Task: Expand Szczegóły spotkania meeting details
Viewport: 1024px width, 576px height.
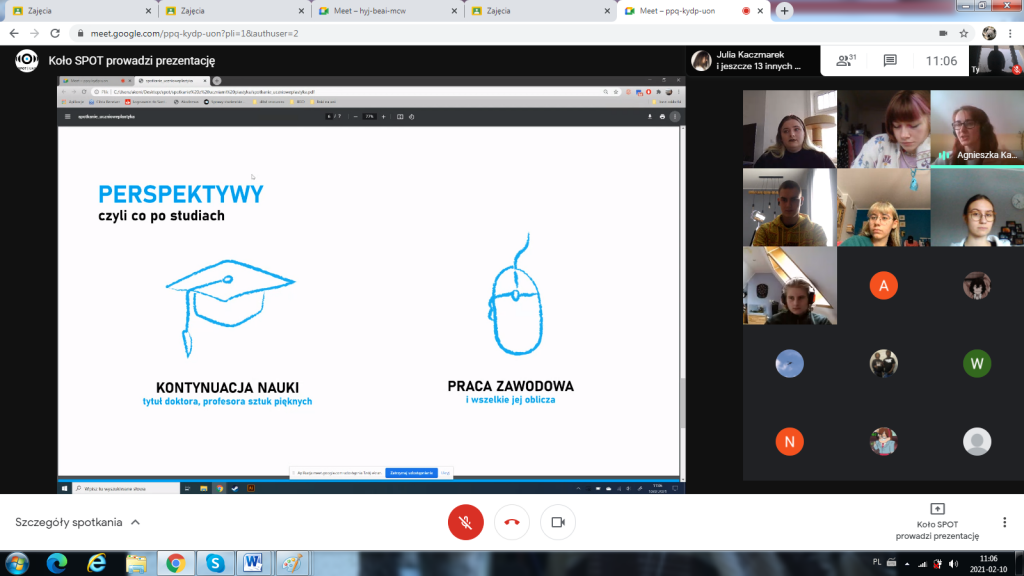Action: pos(78,522)
